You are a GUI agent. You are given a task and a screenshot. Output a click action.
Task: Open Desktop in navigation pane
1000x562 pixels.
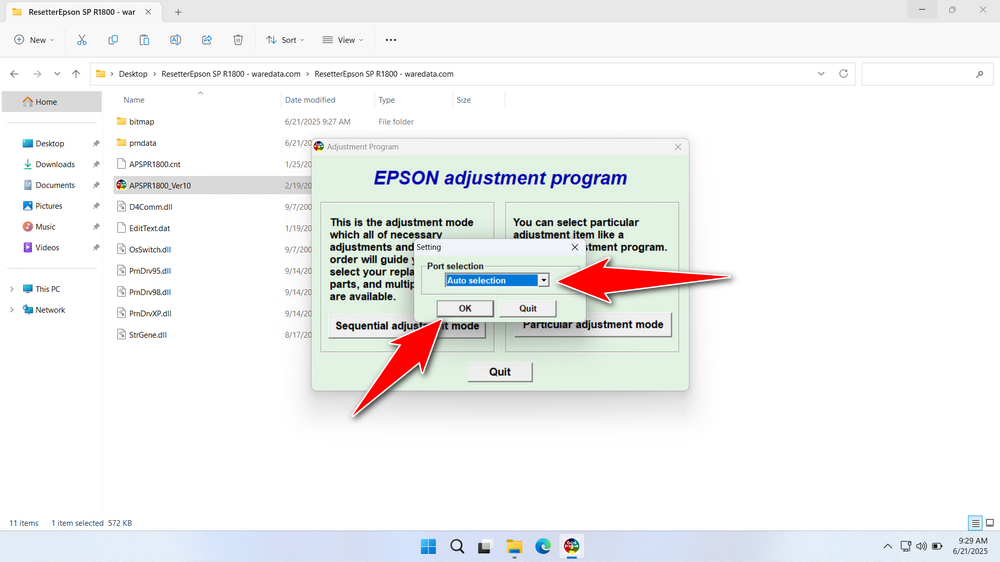[52, 144]
